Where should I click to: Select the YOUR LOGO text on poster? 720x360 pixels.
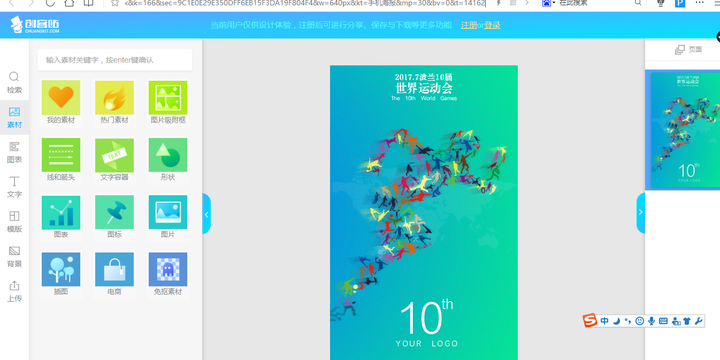point(427,343)
